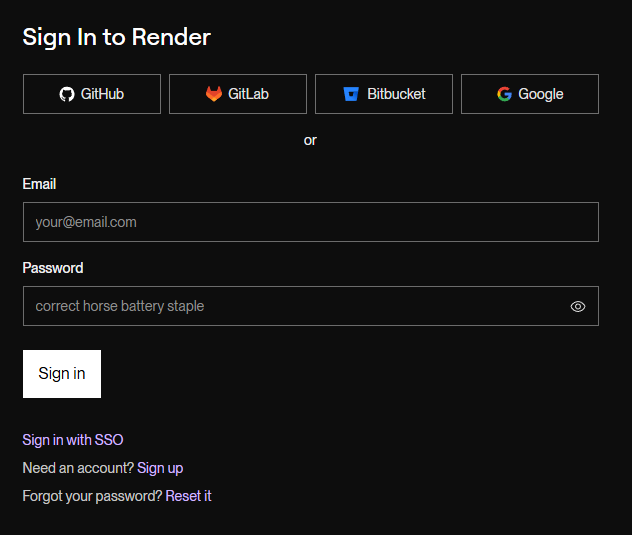Click the Sign In to Render heading

[117, 37]
